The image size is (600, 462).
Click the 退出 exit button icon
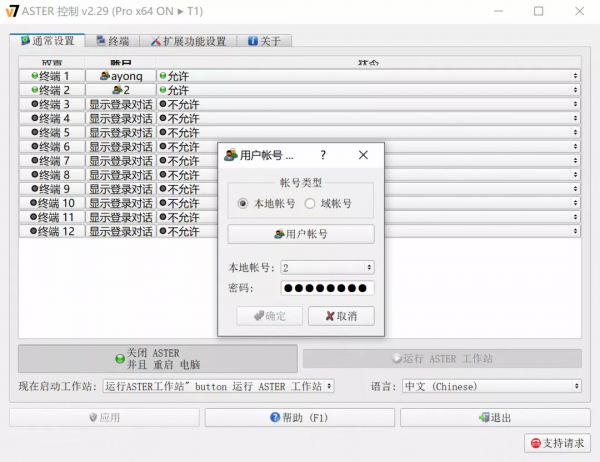point(484,418)
